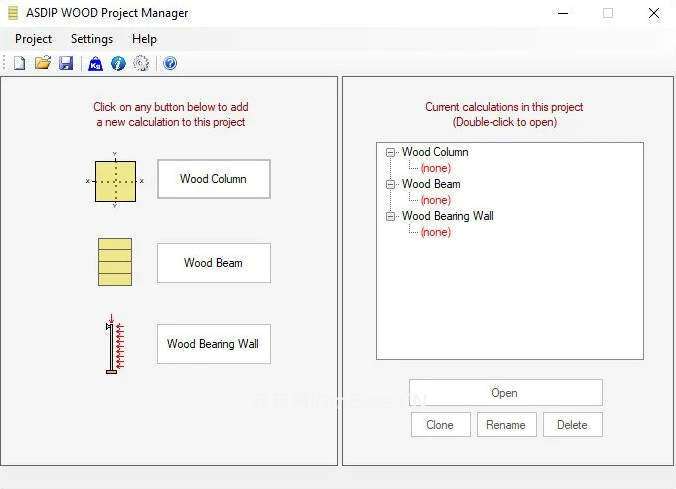Open the Settings menu
Image resolution: width=676 pixels, height=489 pixels.
[92, 39]
